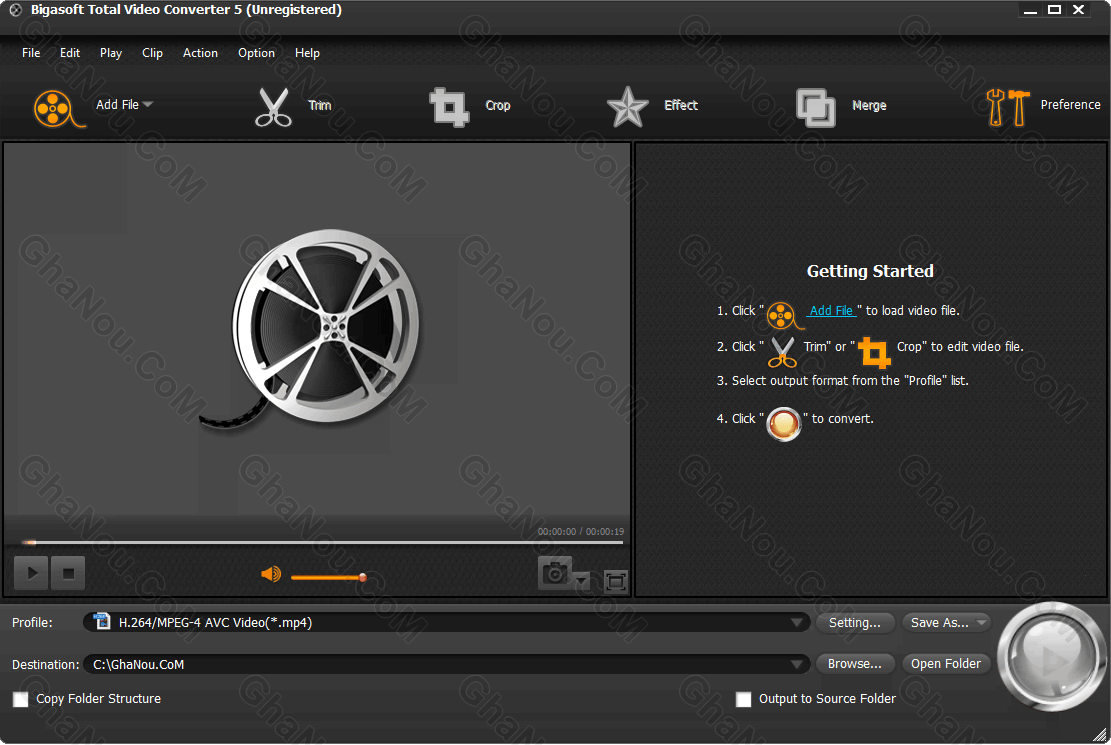Click the Destination: label
Image resolution: width=1111 pixels, height=745 pixels.
(x=45, y=664)
